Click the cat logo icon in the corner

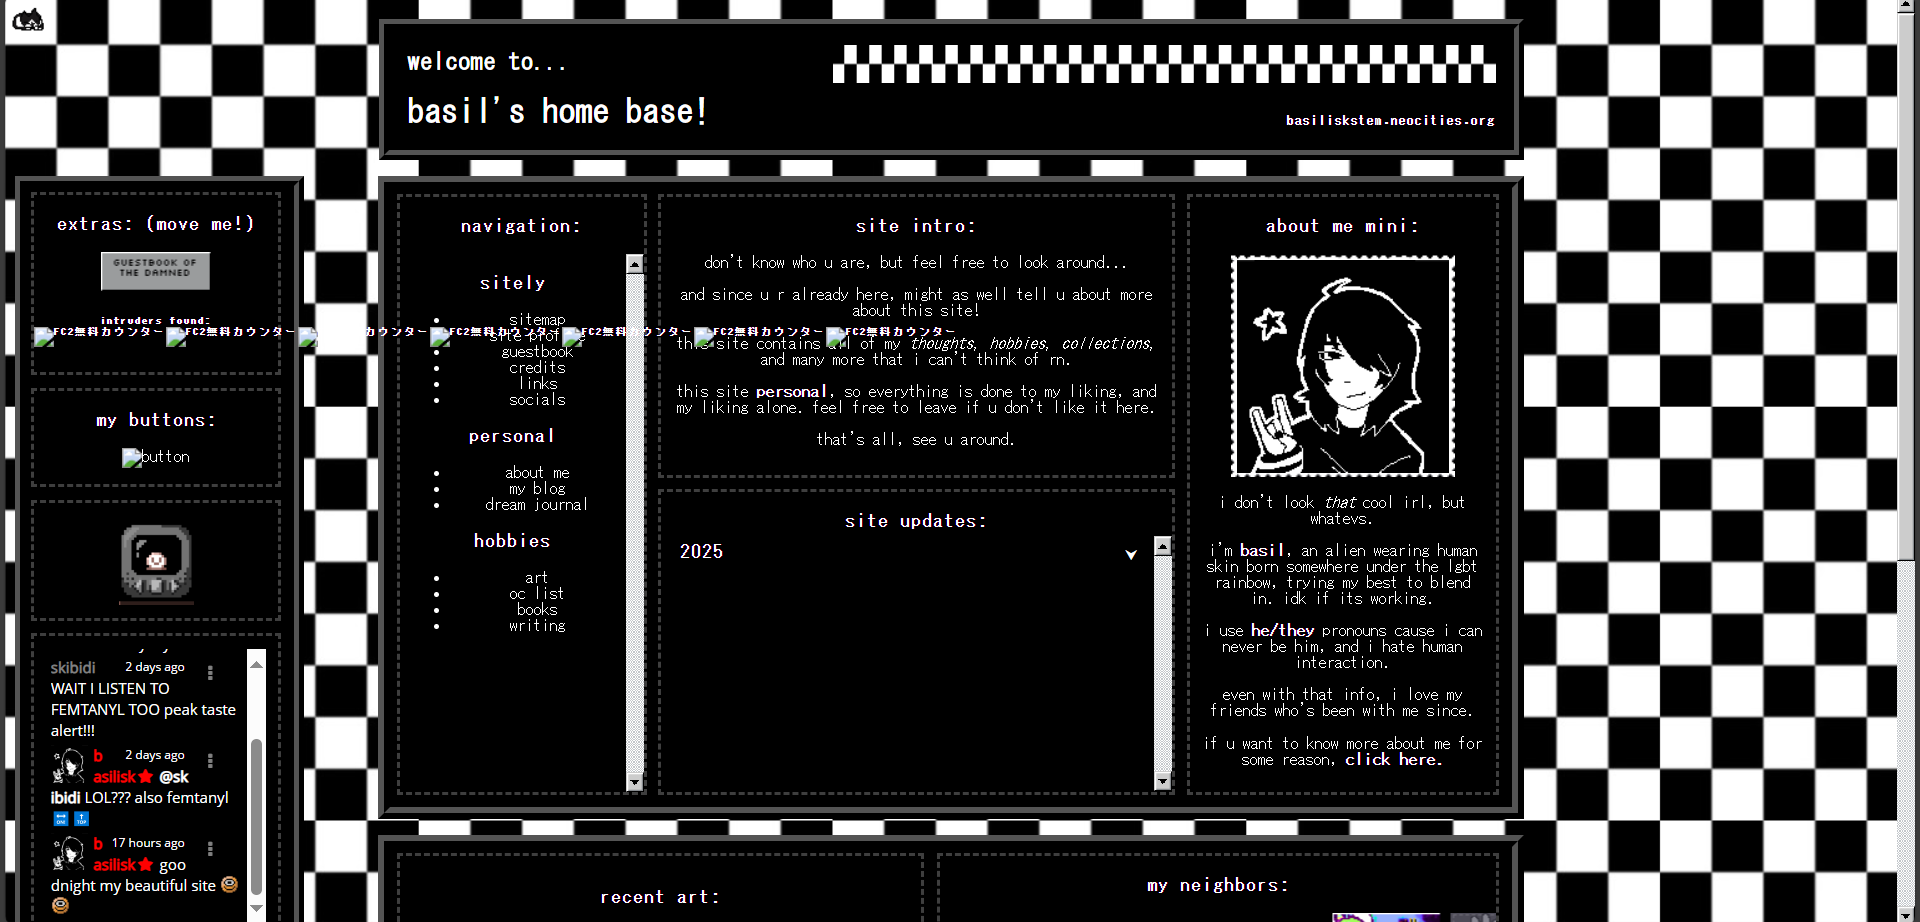pyautogui.click(x=27, y=18)
